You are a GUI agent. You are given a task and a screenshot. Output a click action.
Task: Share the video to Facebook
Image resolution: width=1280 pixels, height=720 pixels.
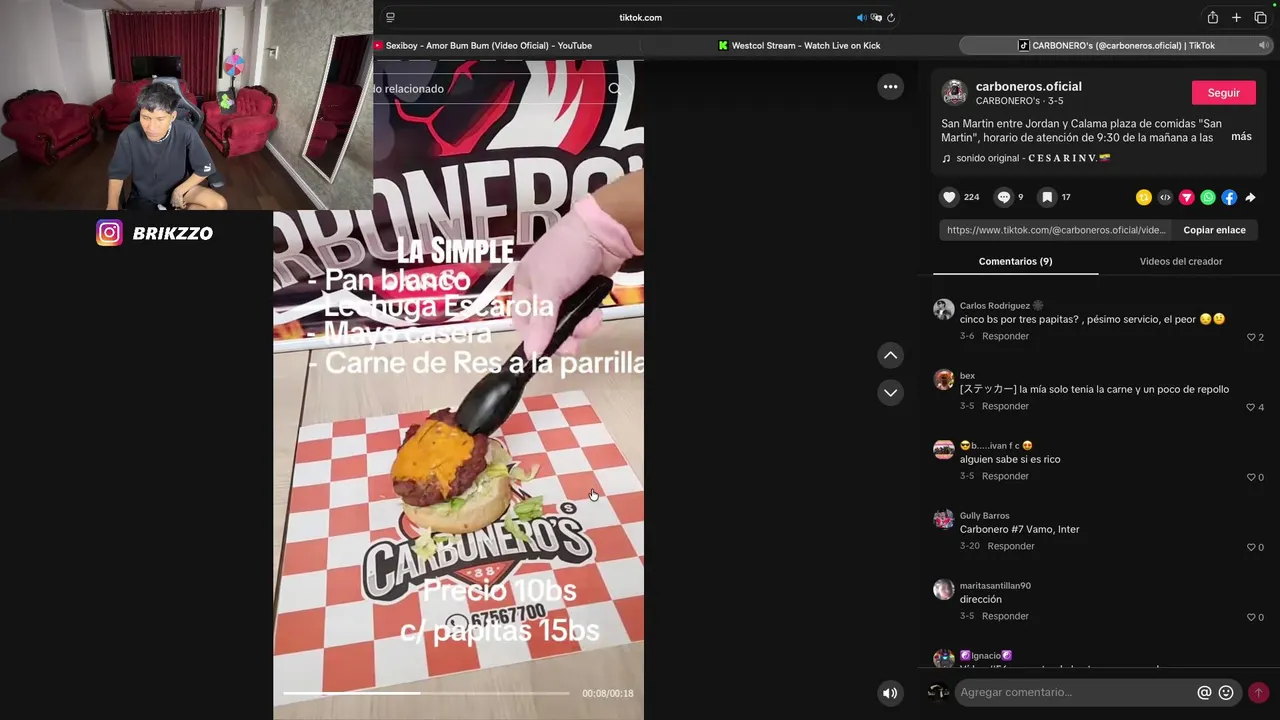[x=1229, y=198]
